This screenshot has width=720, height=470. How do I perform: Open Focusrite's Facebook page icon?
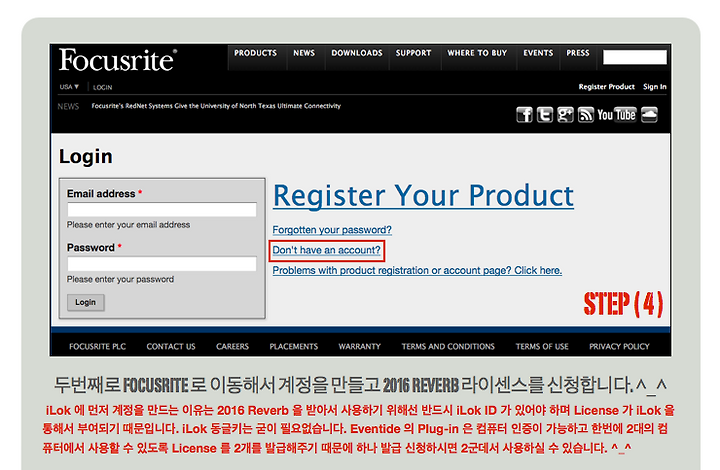coord(524,115)
